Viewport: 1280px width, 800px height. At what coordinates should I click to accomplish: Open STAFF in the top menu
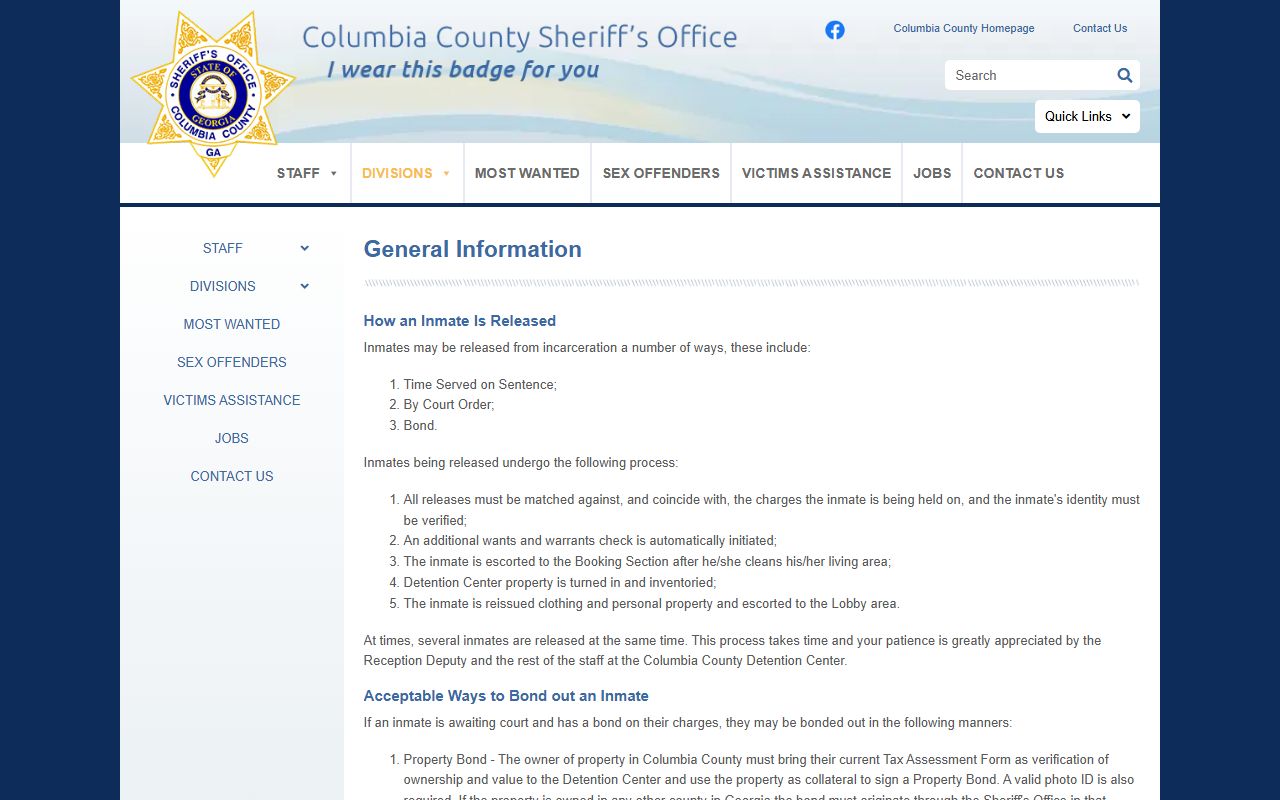(x=298, y=173)
